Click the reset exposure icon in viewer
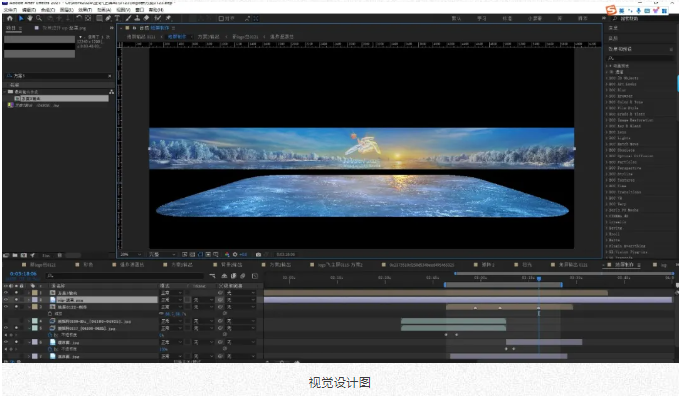This screenshot has width=679, height=396. 235,254
